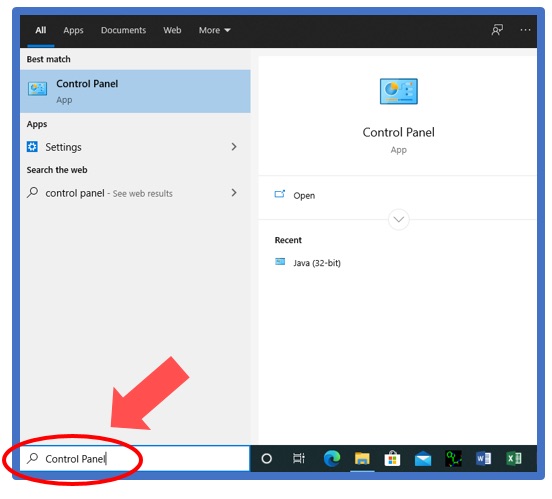The width and height of the screenshot is (552, 499).
Task: Open the More dropdown menu
Action: click(214, 30)
